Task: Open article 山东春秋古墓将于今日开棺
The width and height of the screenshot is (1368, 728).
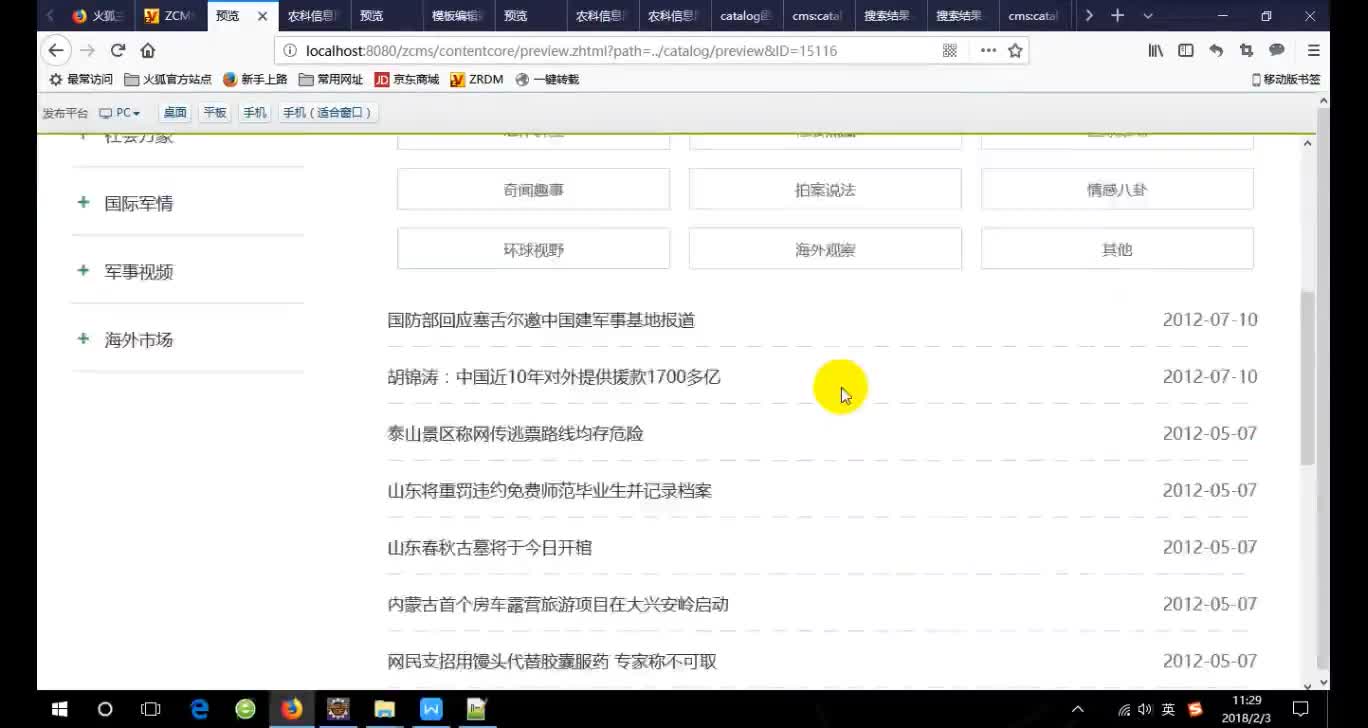Action: [x=490, y=548]
